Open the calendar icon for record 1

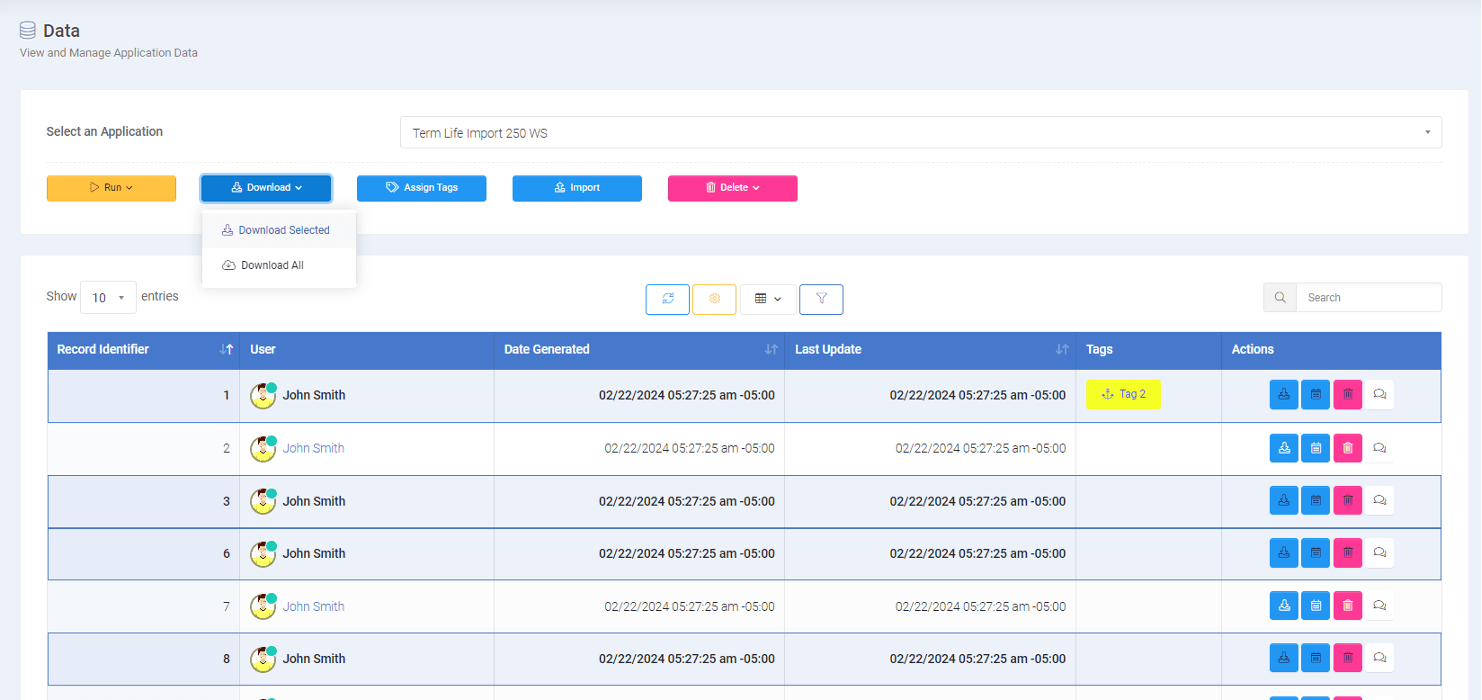pos(1316,395)
